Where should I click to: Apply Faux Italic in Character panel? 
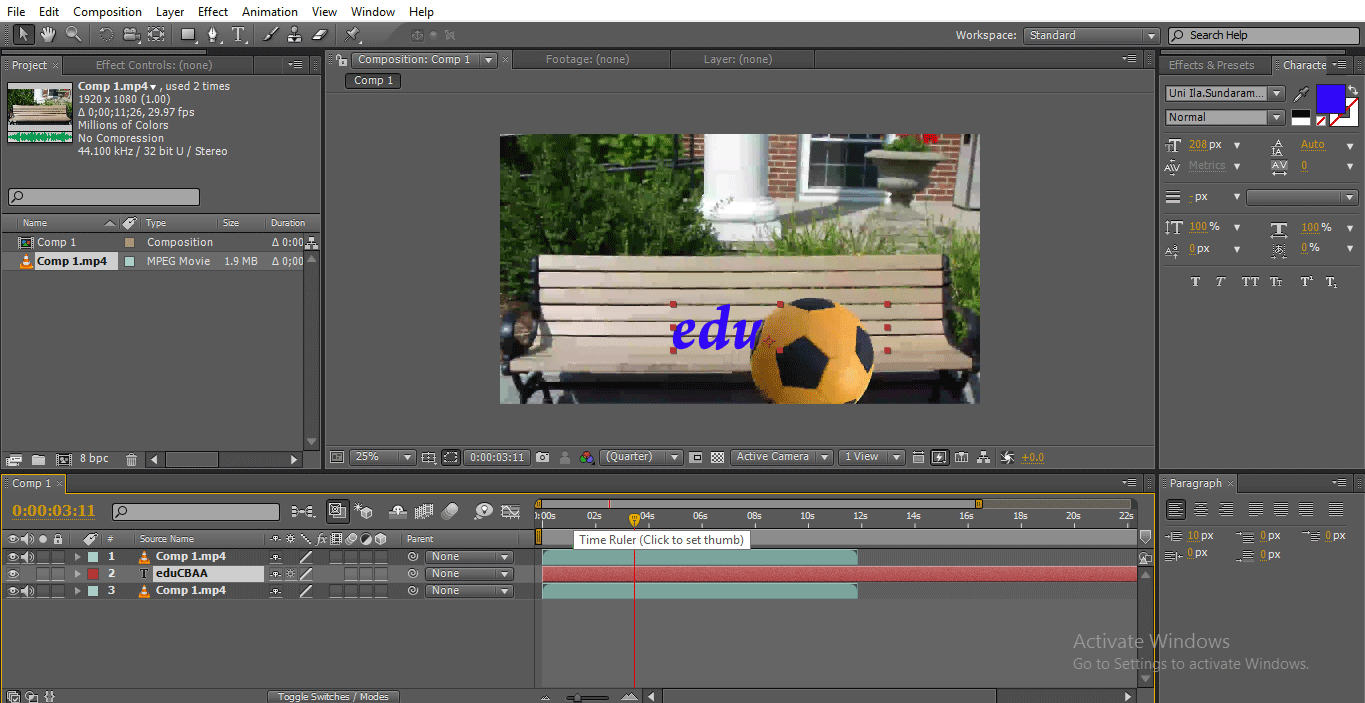(x=1221, y=282)
